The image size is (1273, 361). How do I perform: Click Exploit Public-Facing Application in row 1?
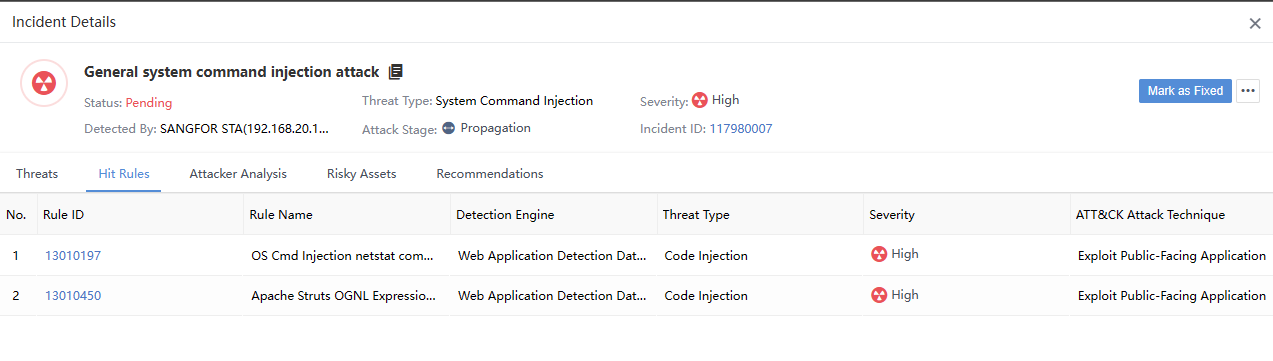coord(1172,256)
